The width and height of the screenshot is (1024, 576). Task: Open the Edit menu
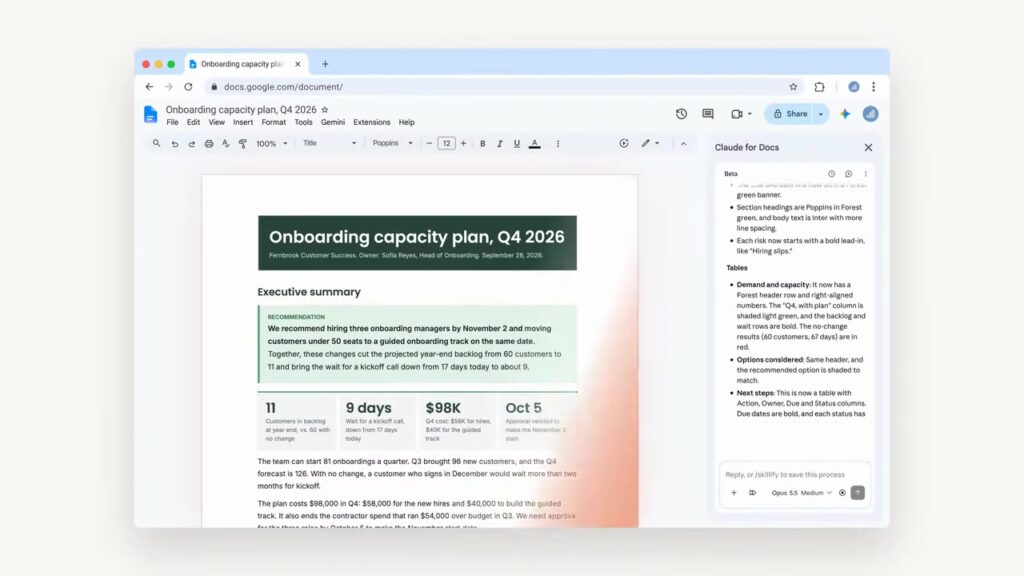click(193, 122)
